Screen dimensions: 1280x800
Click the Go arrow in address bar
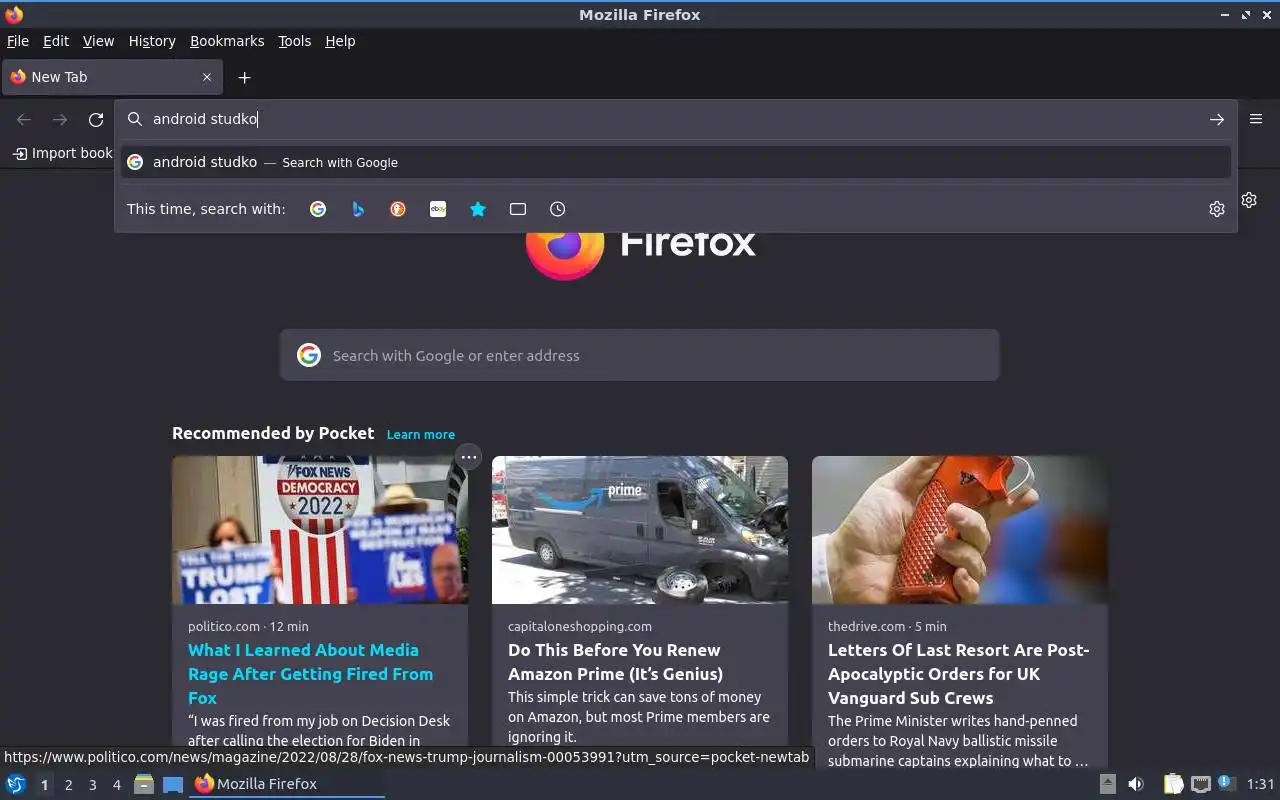(x=1217, y=119)
